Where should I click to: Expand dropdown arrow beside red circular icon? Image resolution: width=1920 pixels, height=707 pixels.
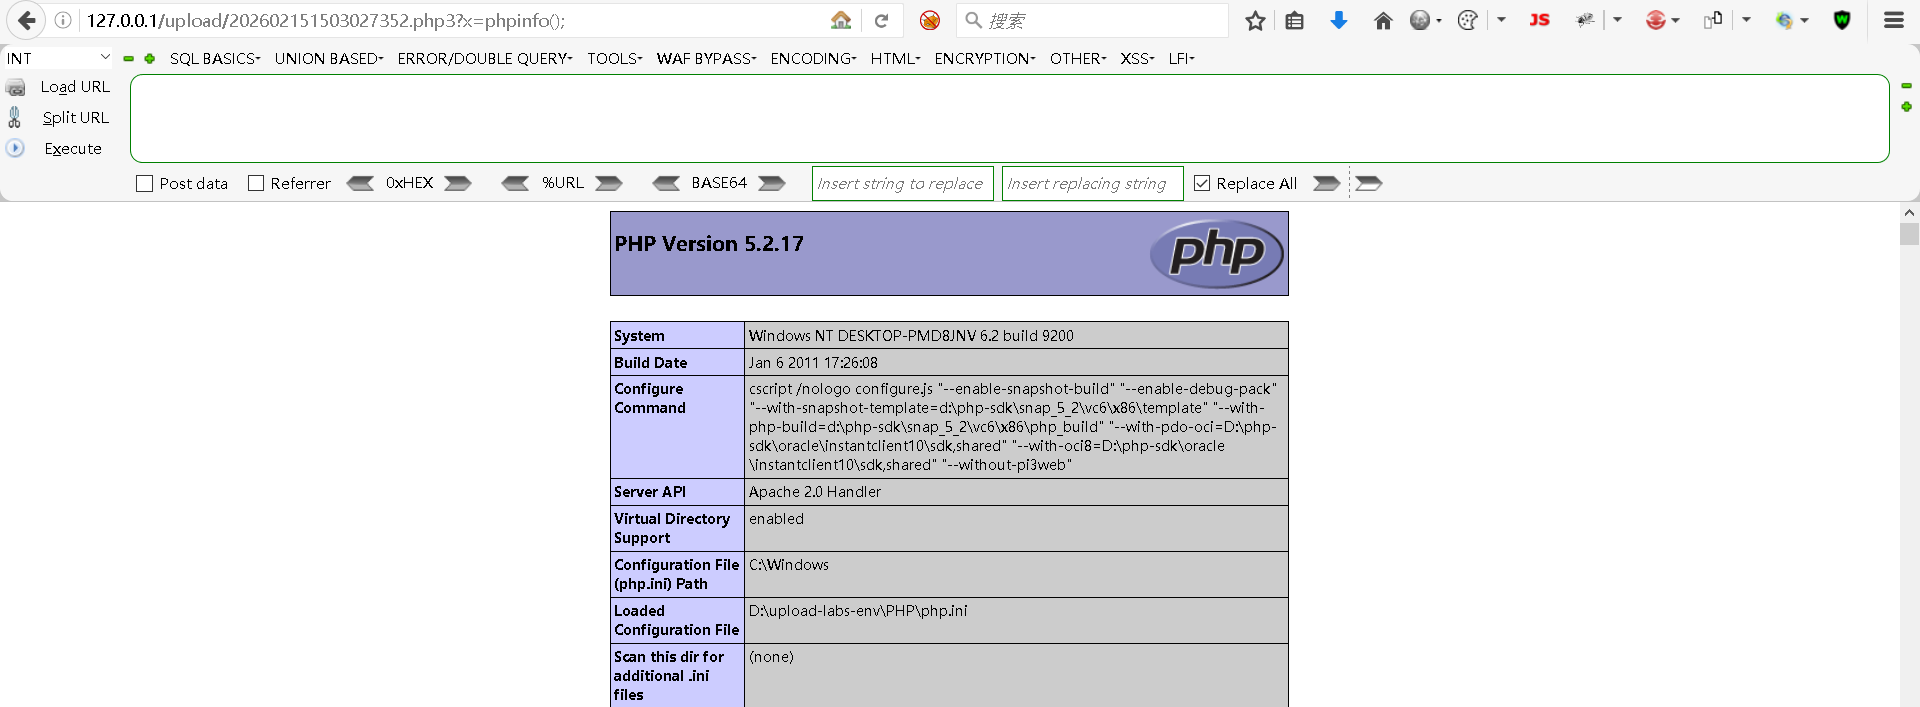pyautogui.click(x=1675, y=20)
